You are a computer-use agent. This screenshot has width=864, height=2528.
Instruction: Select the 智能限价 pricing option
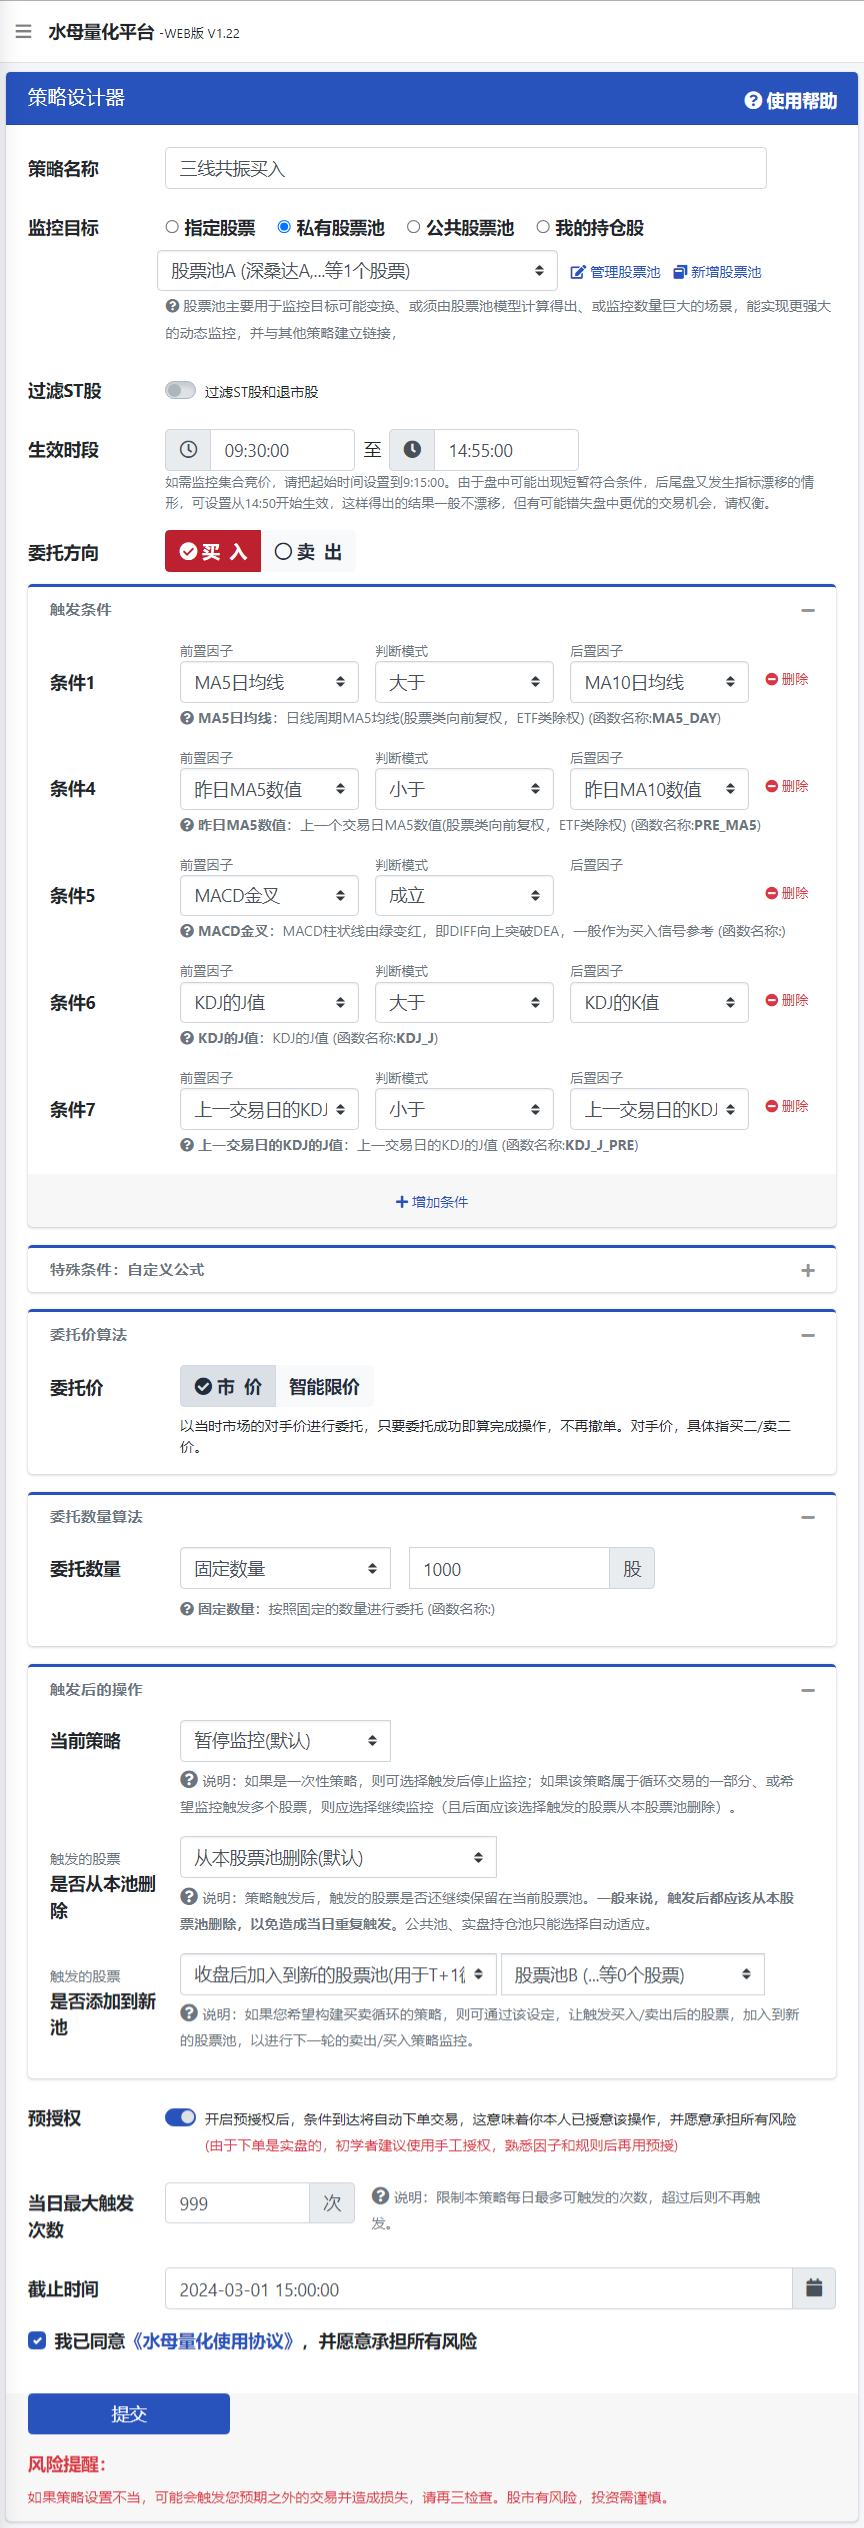[324, 1387]
